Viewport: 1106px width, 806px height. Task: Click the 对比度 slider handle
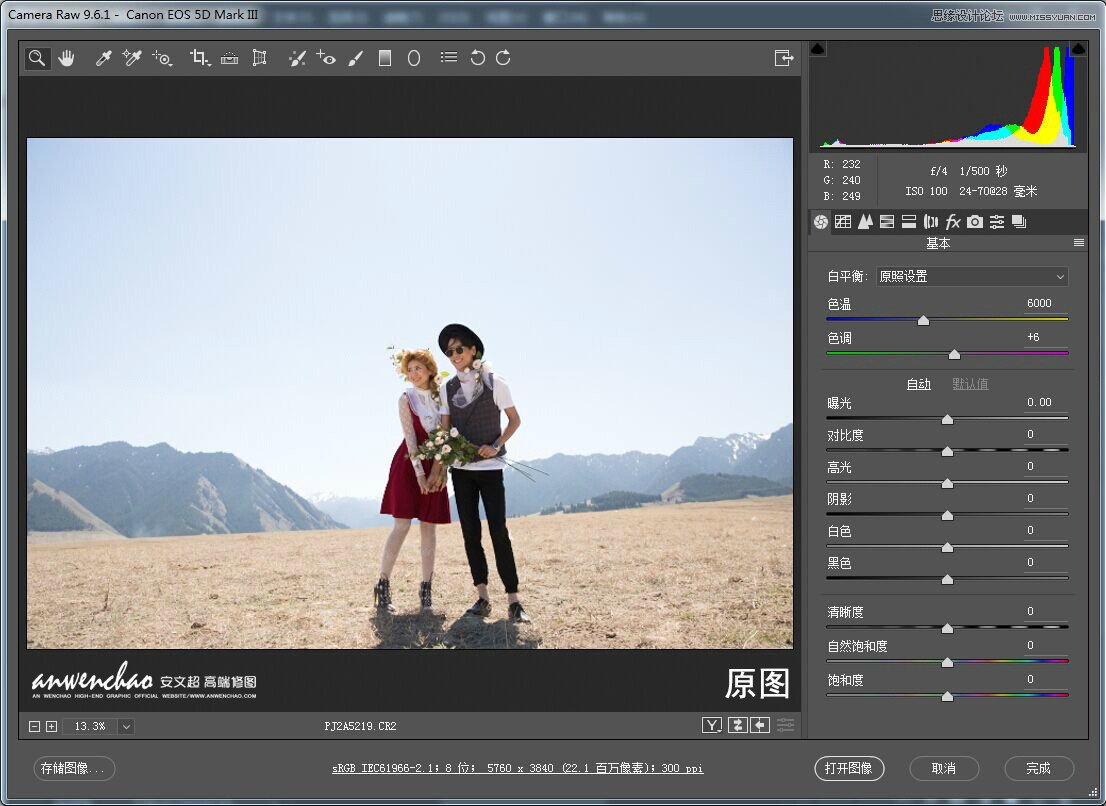pyautogui.click(x=947, y=451)
